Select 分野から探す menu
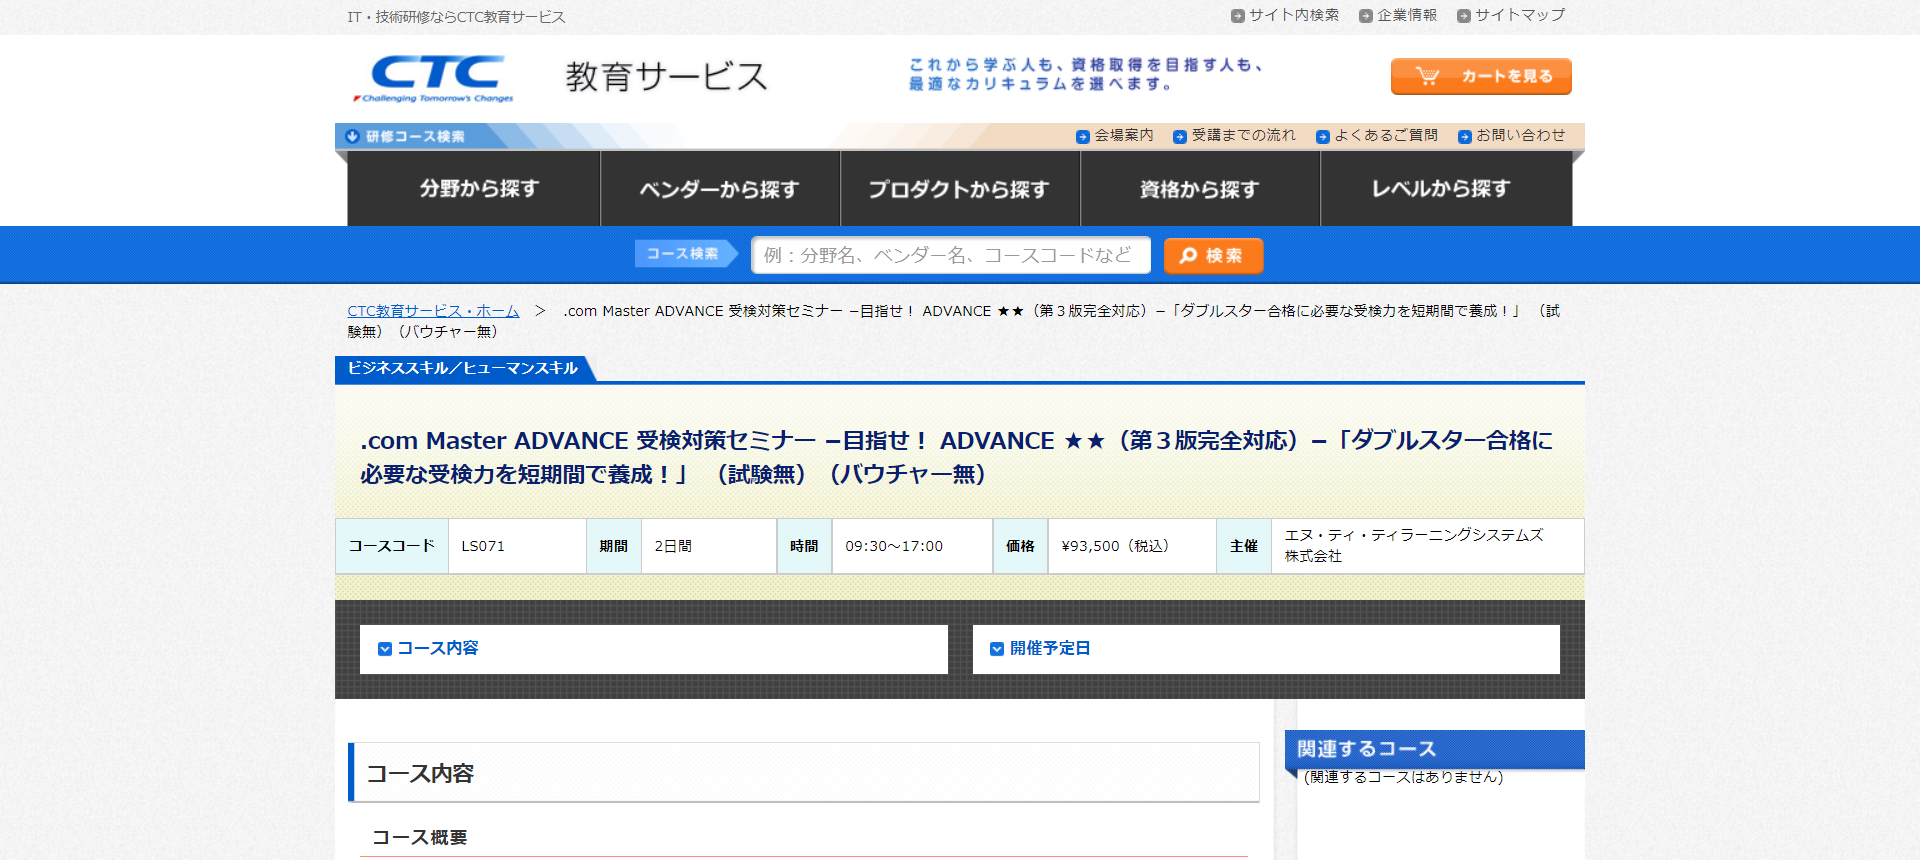 click(474, 189)
